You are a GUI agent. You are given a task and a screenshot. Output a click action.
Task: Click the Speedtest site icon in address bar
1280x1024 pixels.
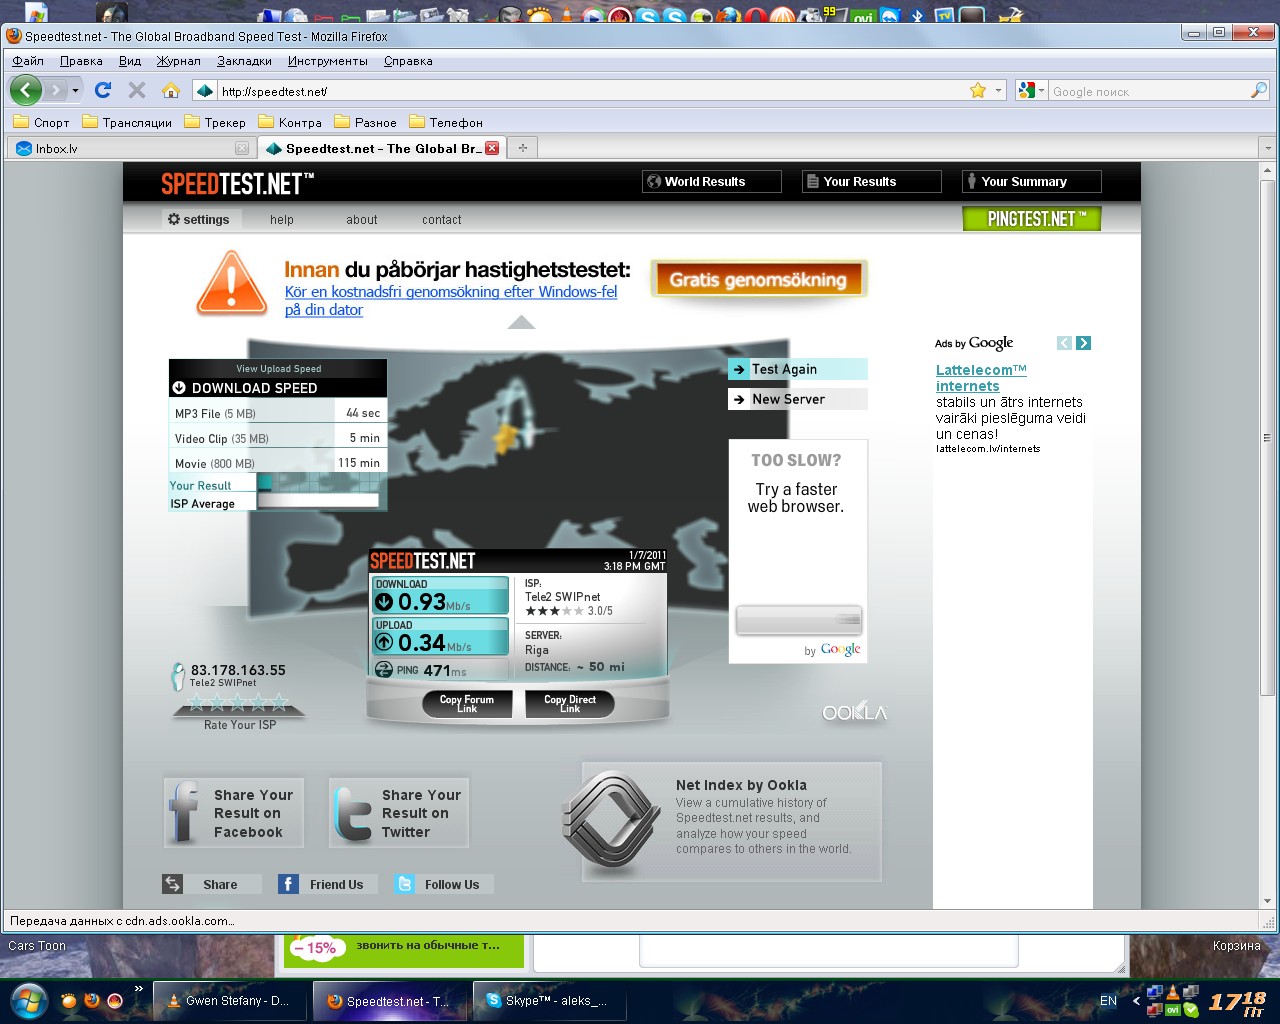coord(205,91)
